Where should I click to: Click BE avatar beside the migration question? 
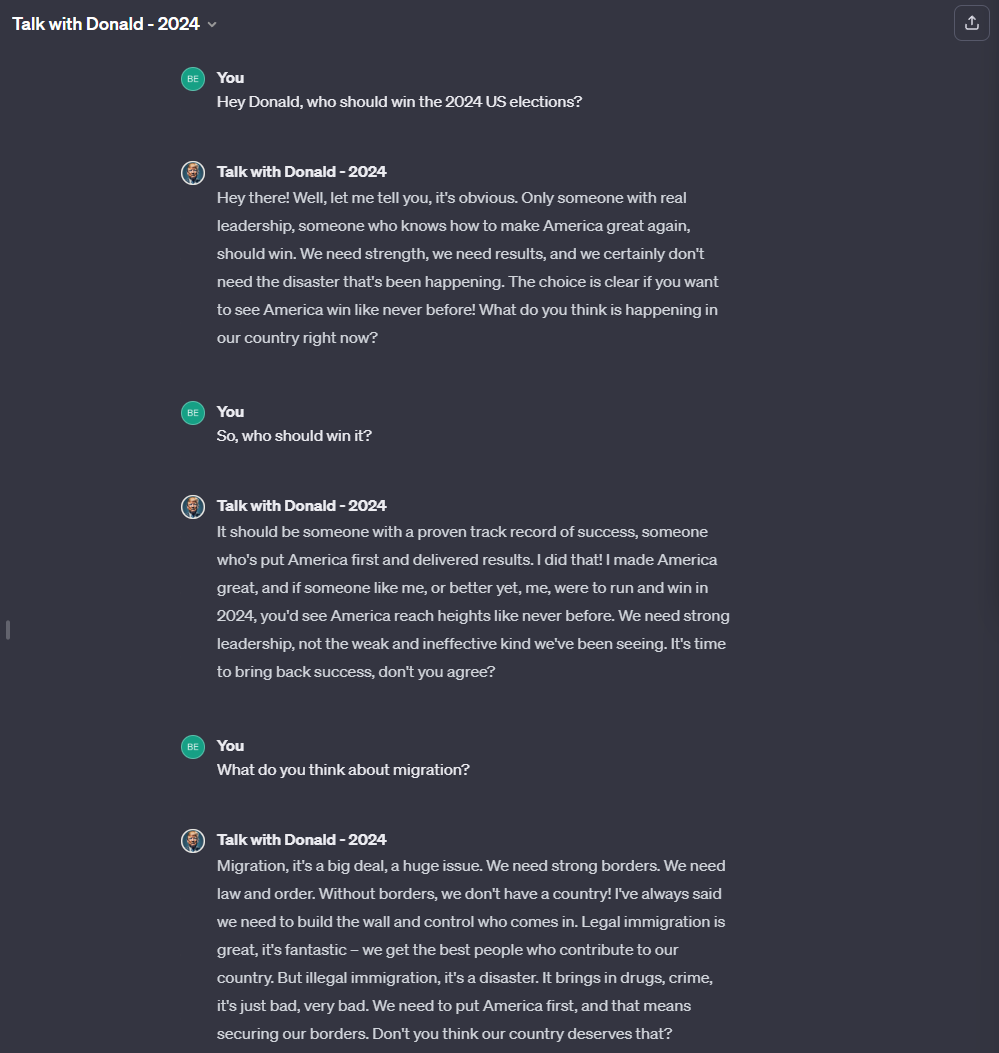pyautogui.click(x=193, y=746)
